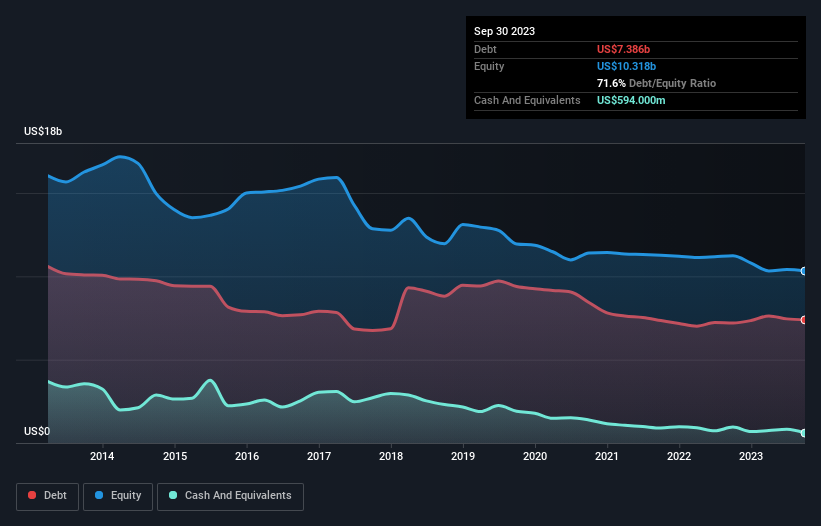
Task: Click the US$10.318b equity value
Action: (626, 66)
